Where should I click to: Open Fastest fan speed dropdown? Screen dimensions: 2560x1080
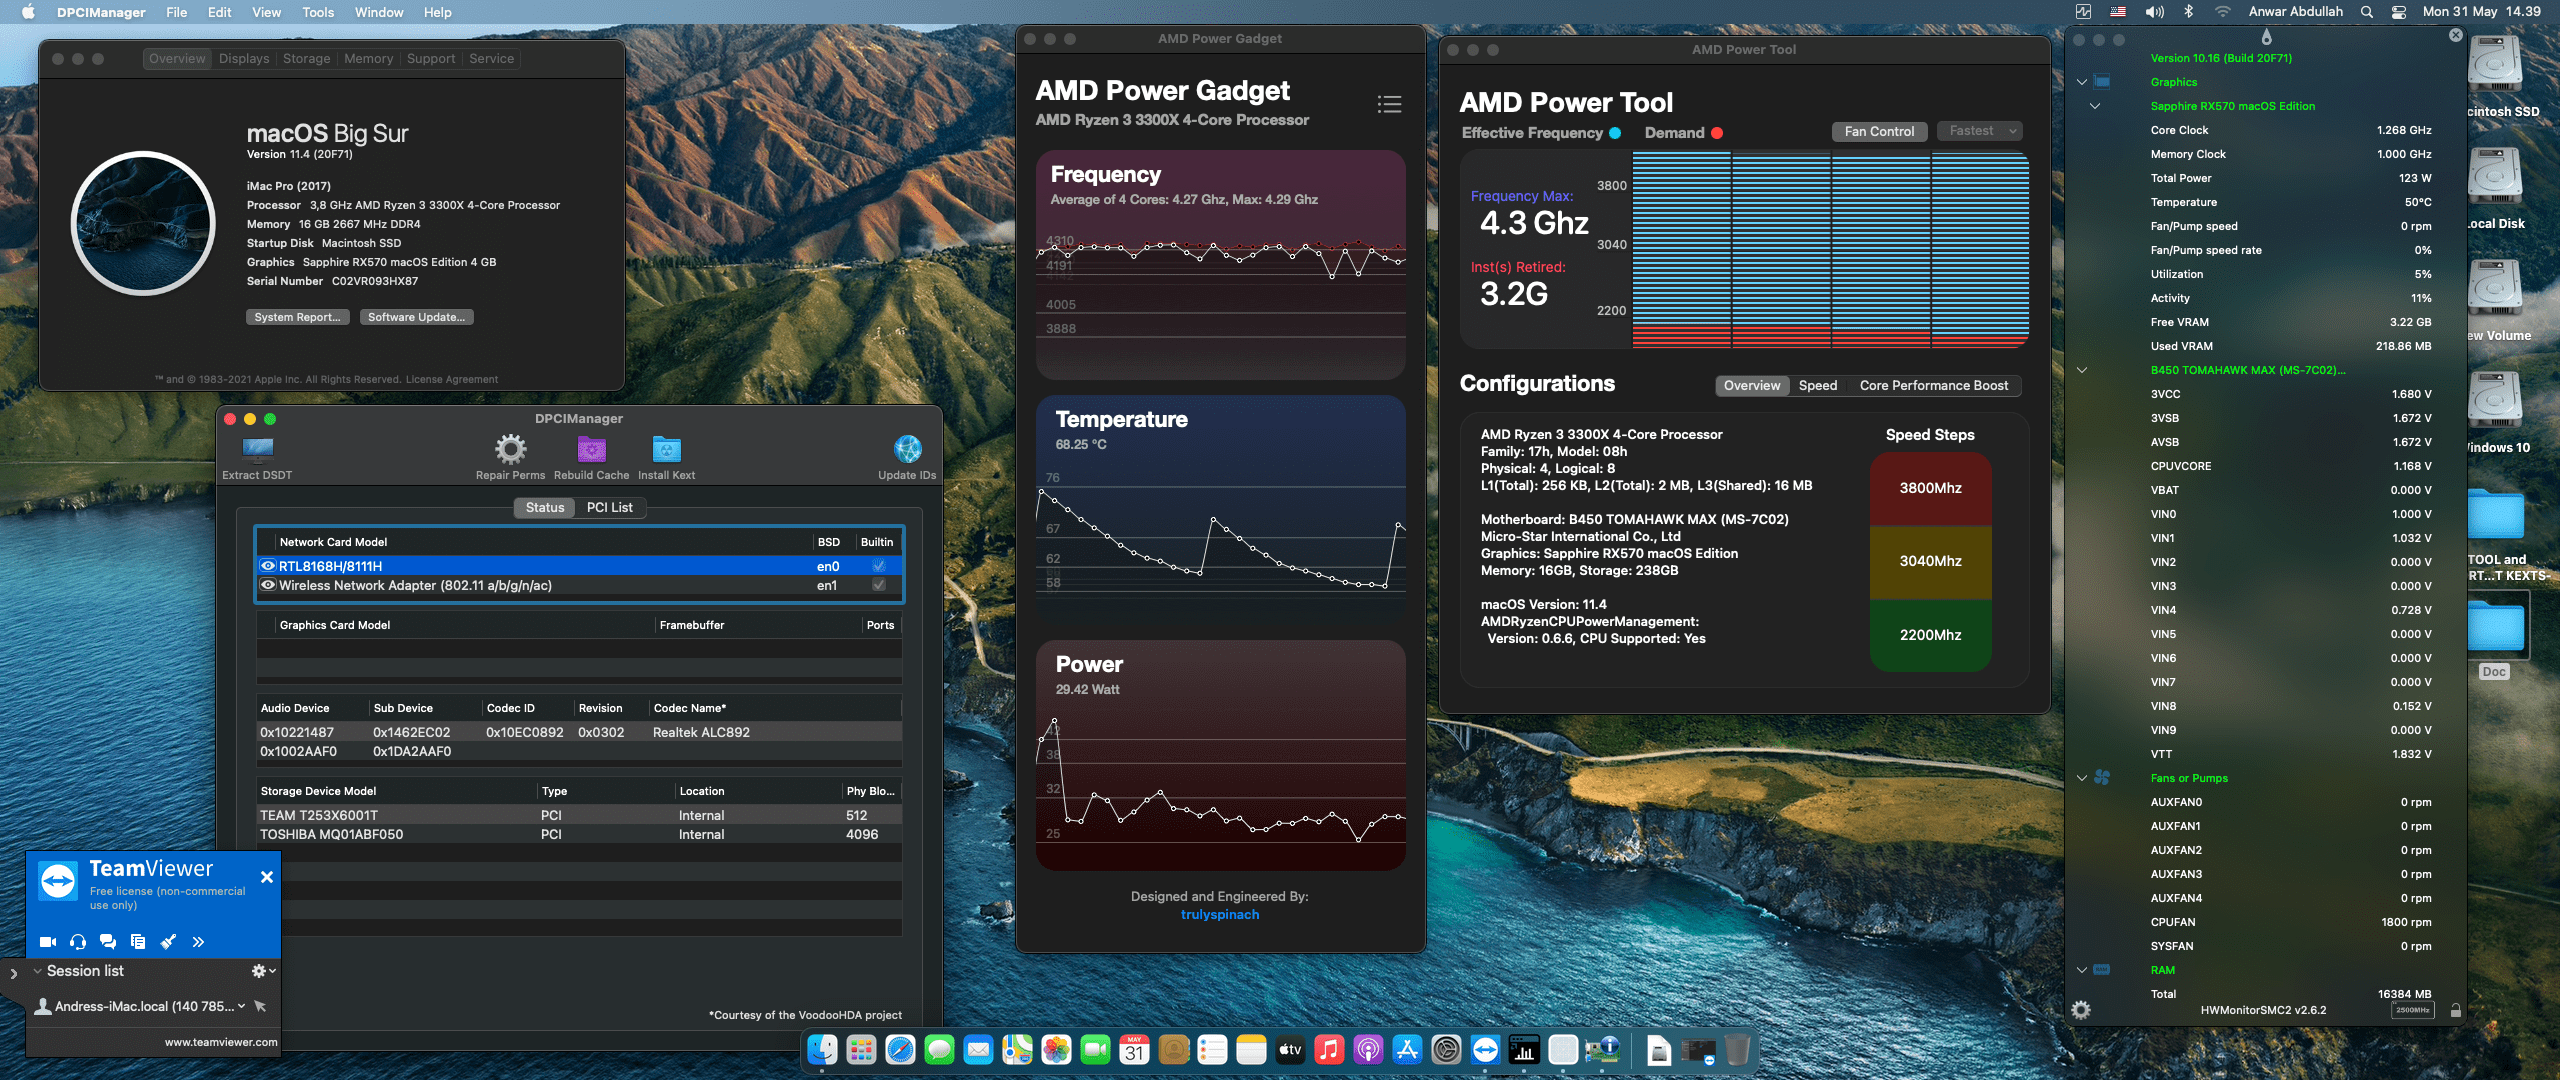click(1980, 131)
